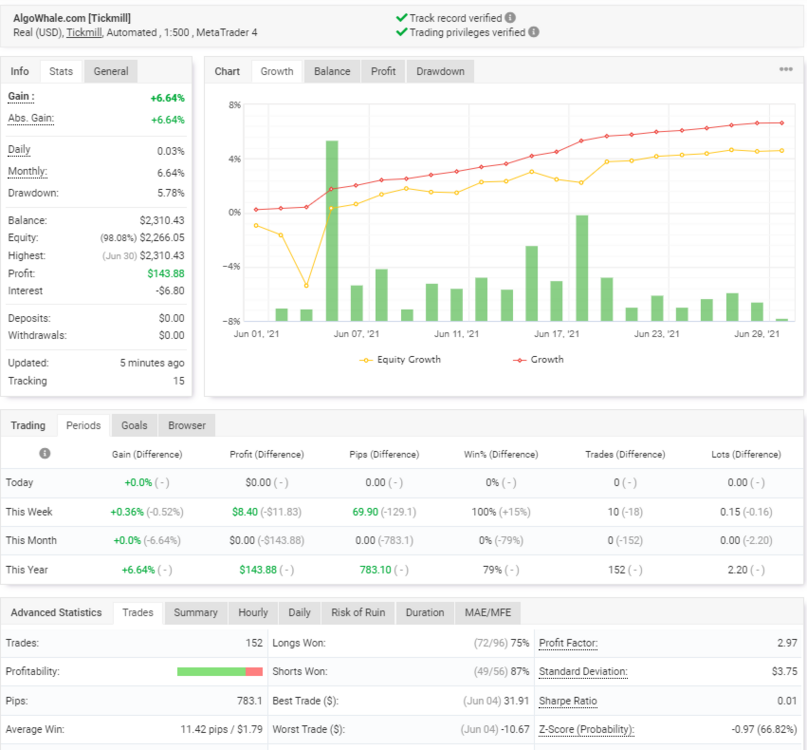Toggle Equity Growth series in chart legend
The image size is (807, 750).
400,359
